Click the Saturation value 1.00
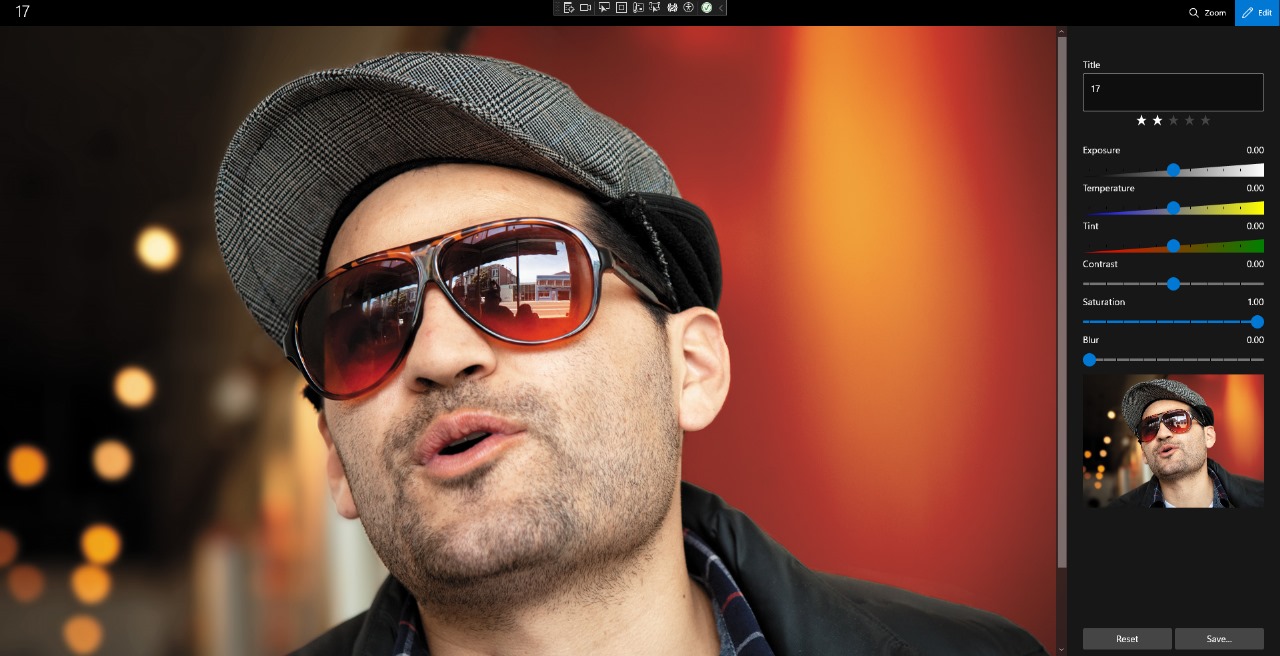 pos(1255,302)
